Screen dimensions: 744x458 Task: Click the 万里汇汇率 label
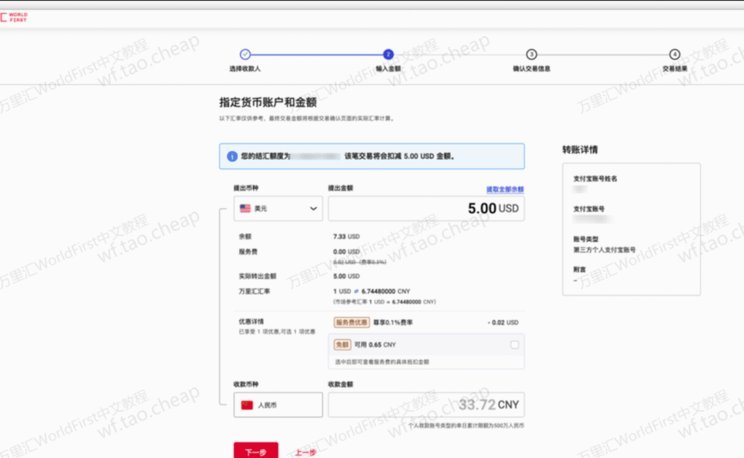(254, 291)
